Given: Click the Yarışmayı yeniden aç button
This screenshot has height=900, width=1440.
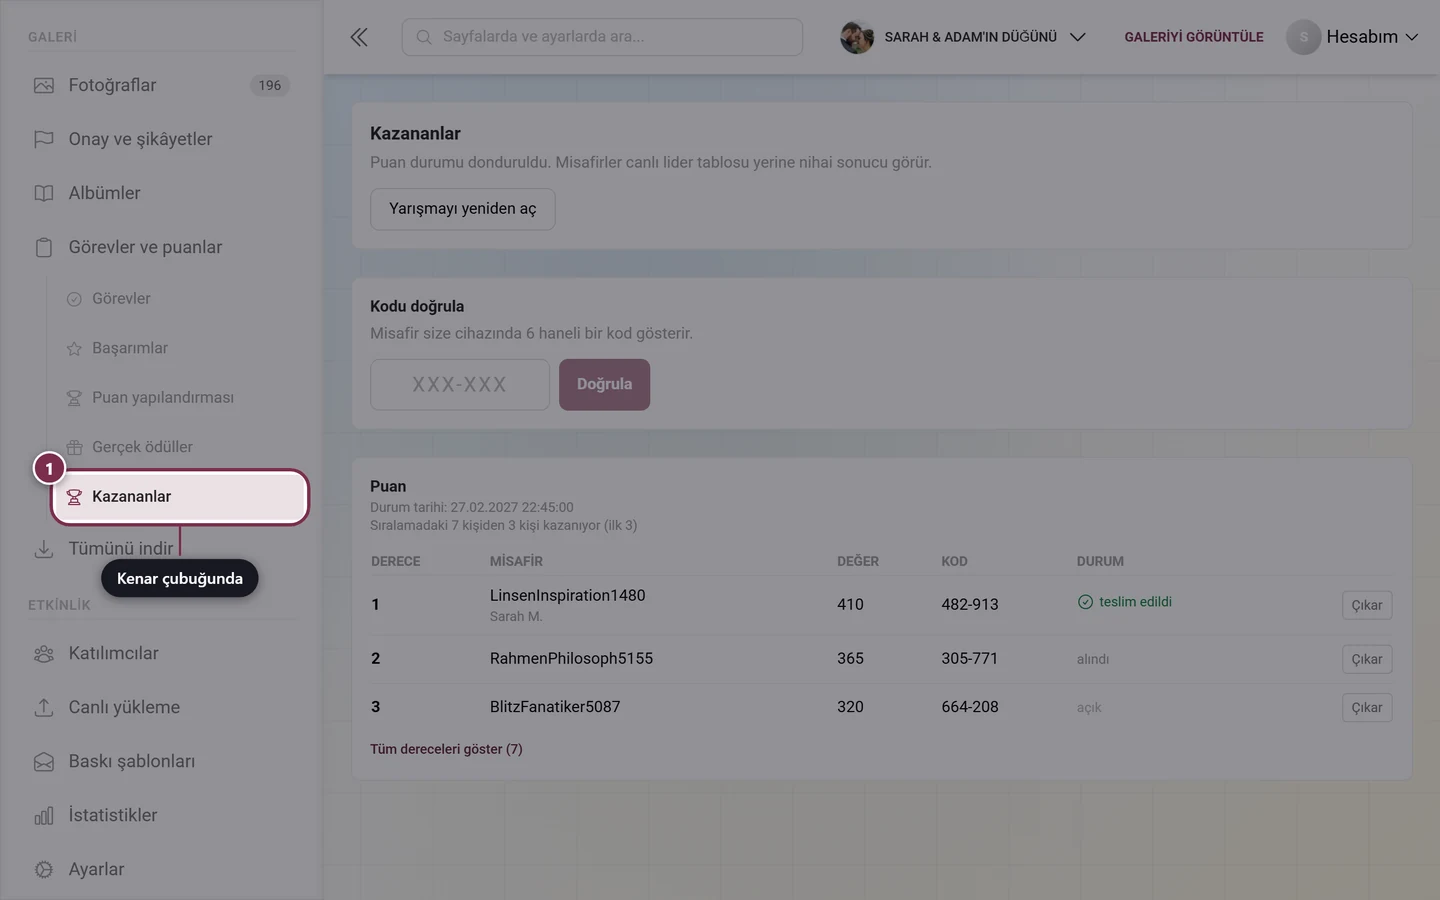Looking at the screenshot, I should [x=463, y=209].
